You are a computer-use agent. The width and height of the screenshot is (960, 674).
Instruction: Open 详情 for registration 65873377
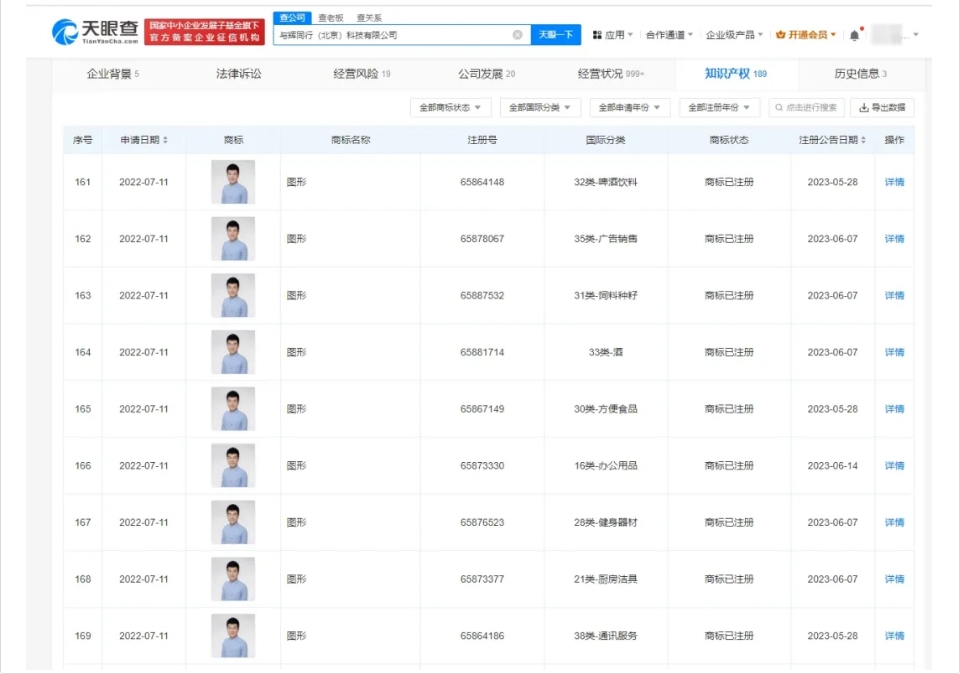click(894, 579)
